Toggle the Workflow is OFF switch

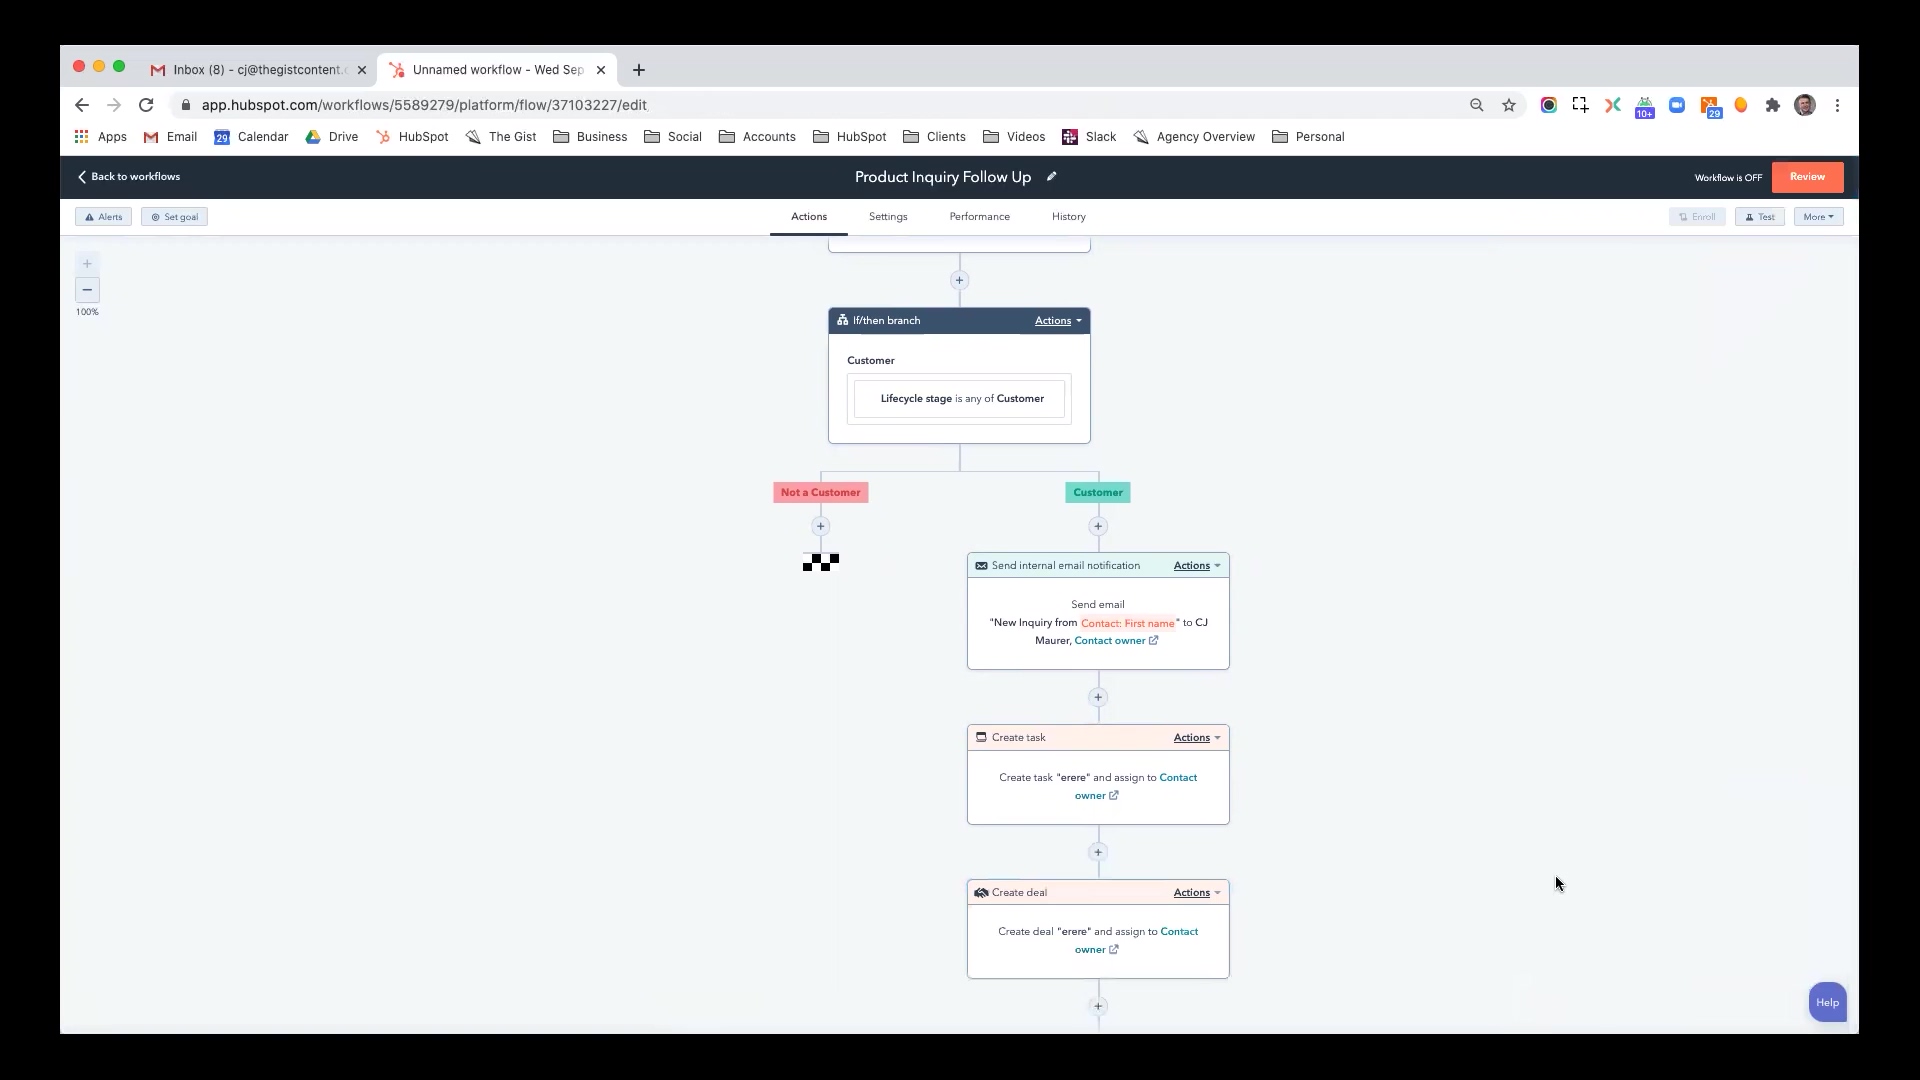click(x=1727, y=175)
